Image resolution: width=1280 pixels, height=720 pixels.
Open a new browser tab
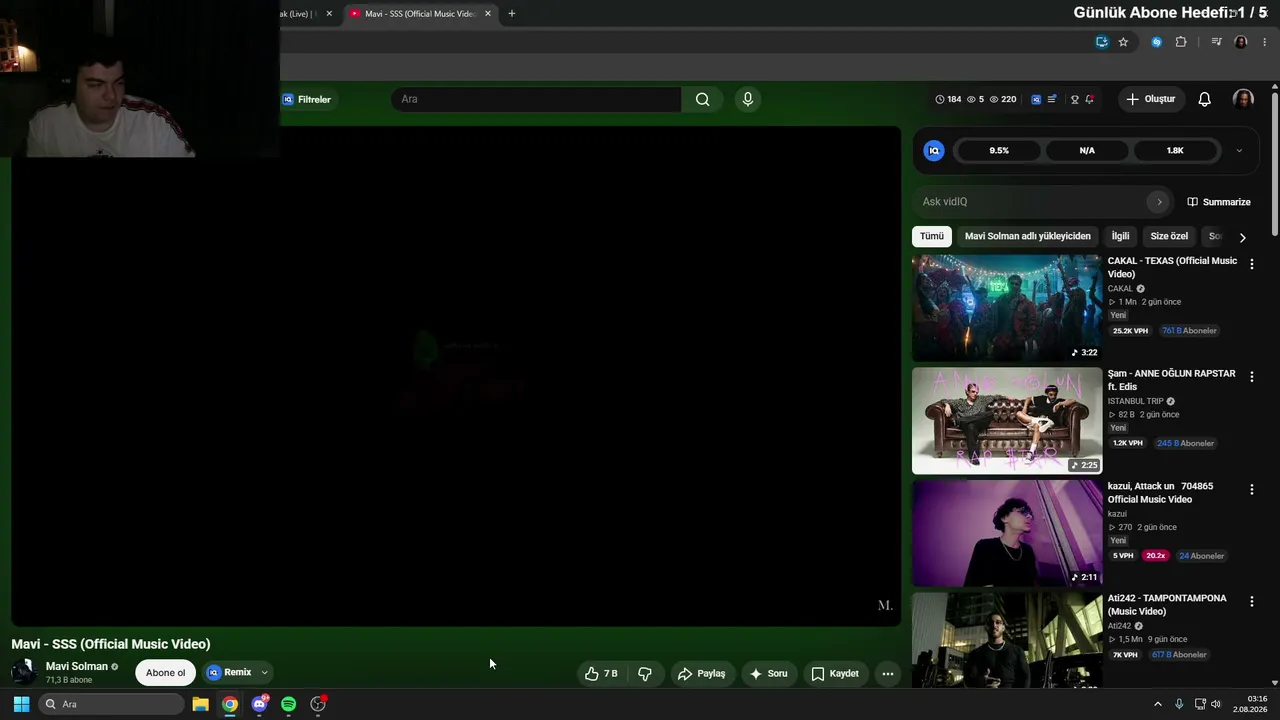(512, 14)
